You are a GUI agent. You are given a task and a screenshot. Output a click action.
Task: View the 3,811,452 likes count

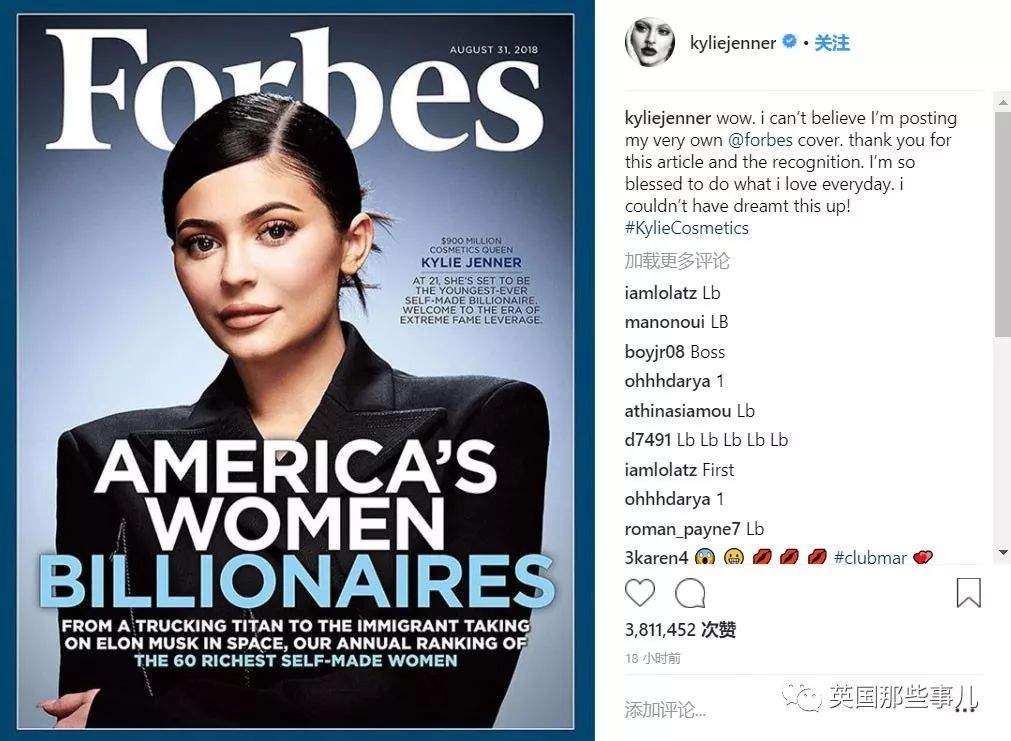click(x=680, y=629)
